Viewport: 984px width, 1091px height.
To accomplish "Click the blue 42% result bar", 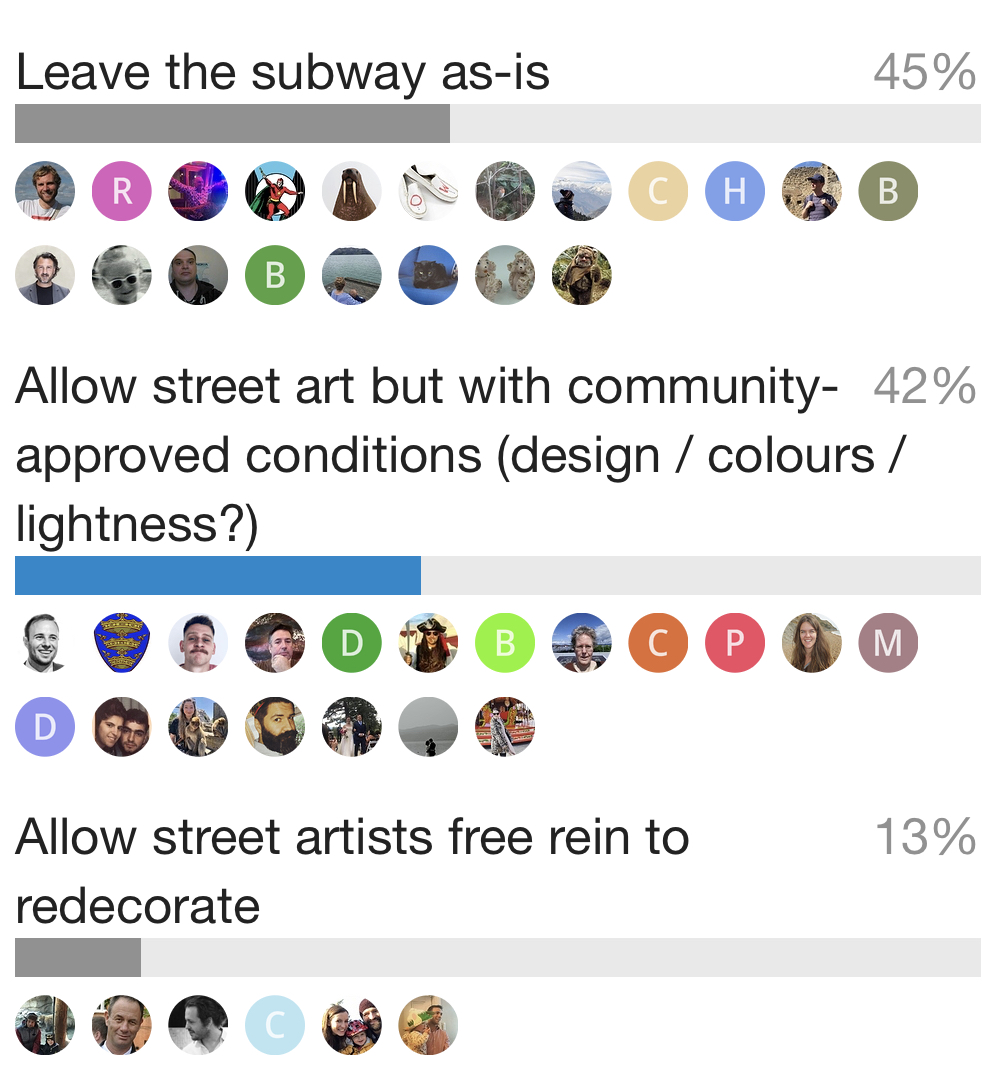I will (218, 575).
